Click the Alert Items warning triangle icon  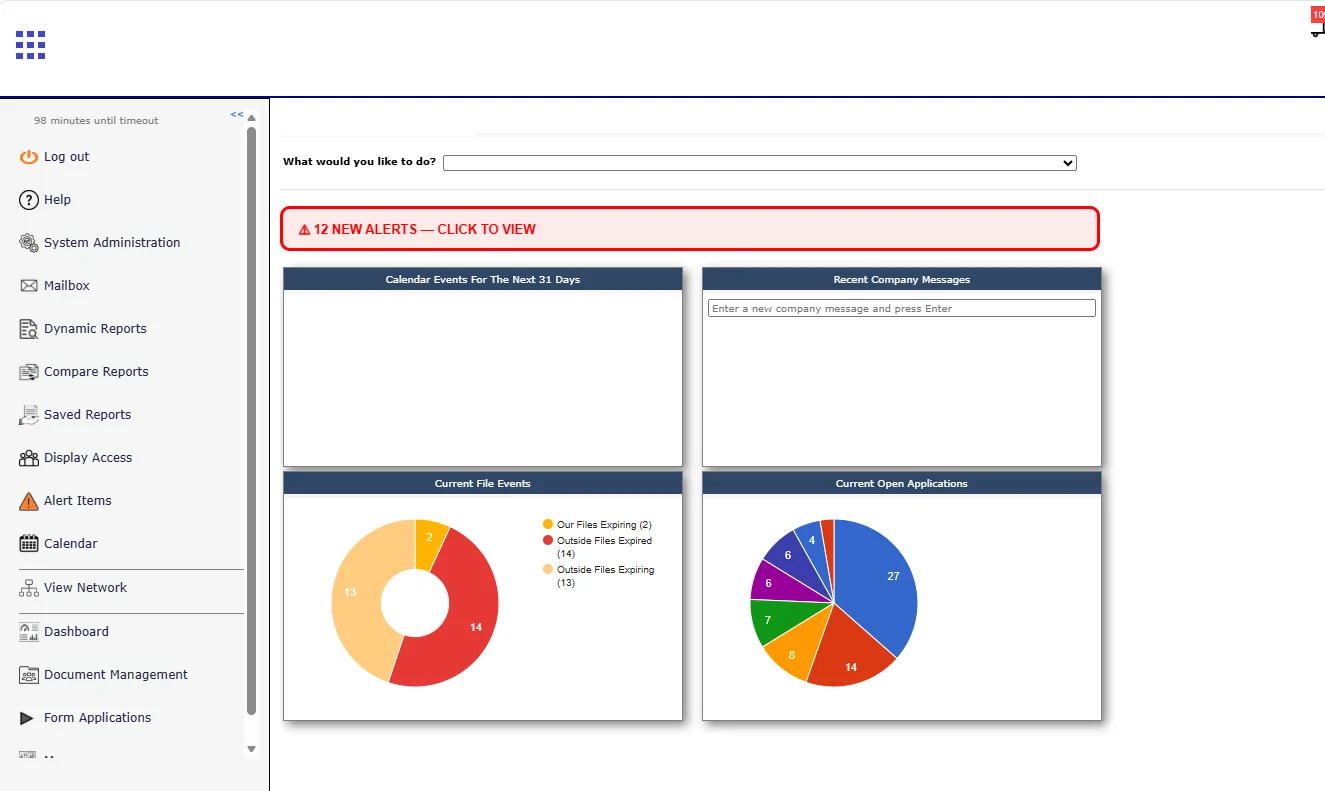click(x=29, y=501)
